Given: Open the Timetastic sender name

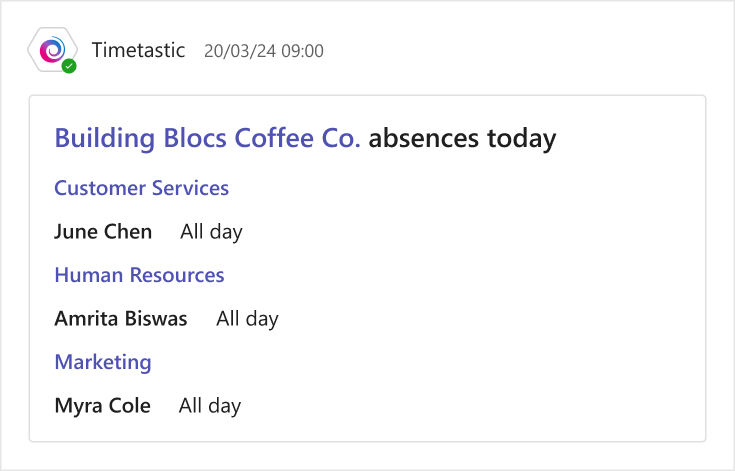Looking at the screenshot, I should [138, 50].
